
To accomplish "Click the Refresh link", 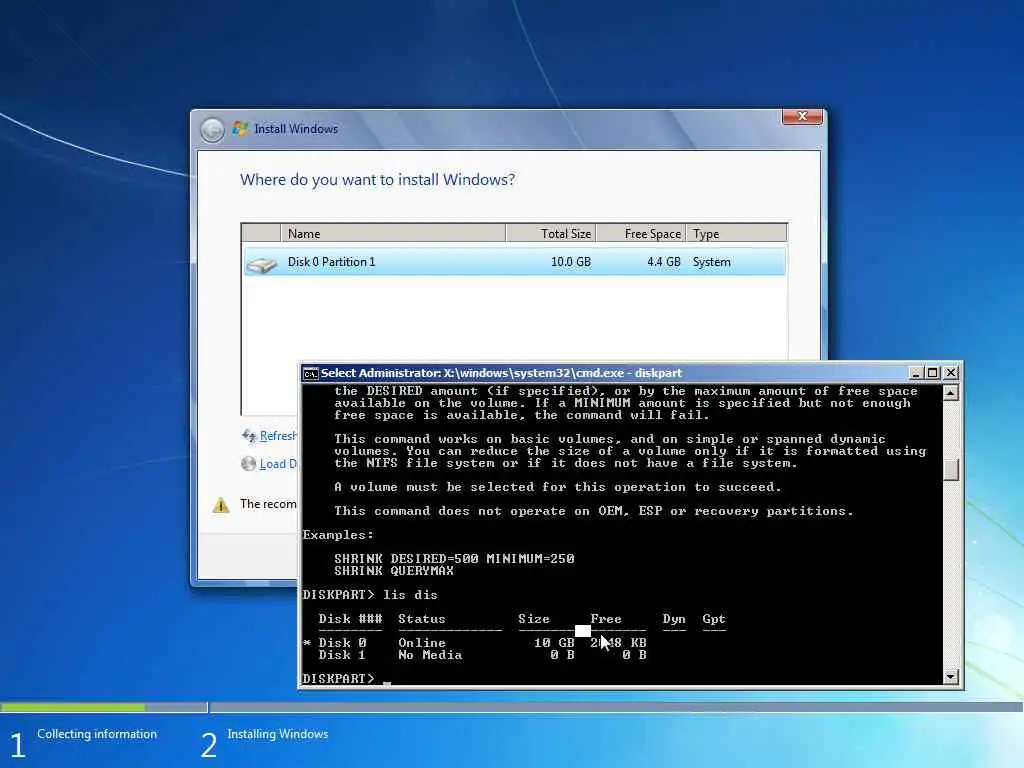I will click(x=278, y=436).
